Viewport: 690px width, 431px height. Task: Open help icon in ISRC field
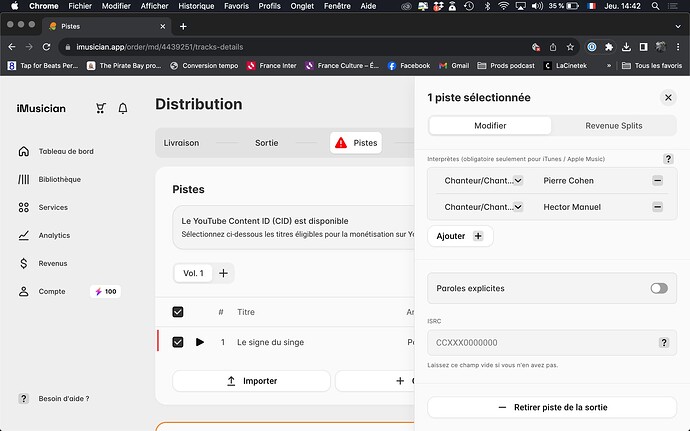click(664, 343)
